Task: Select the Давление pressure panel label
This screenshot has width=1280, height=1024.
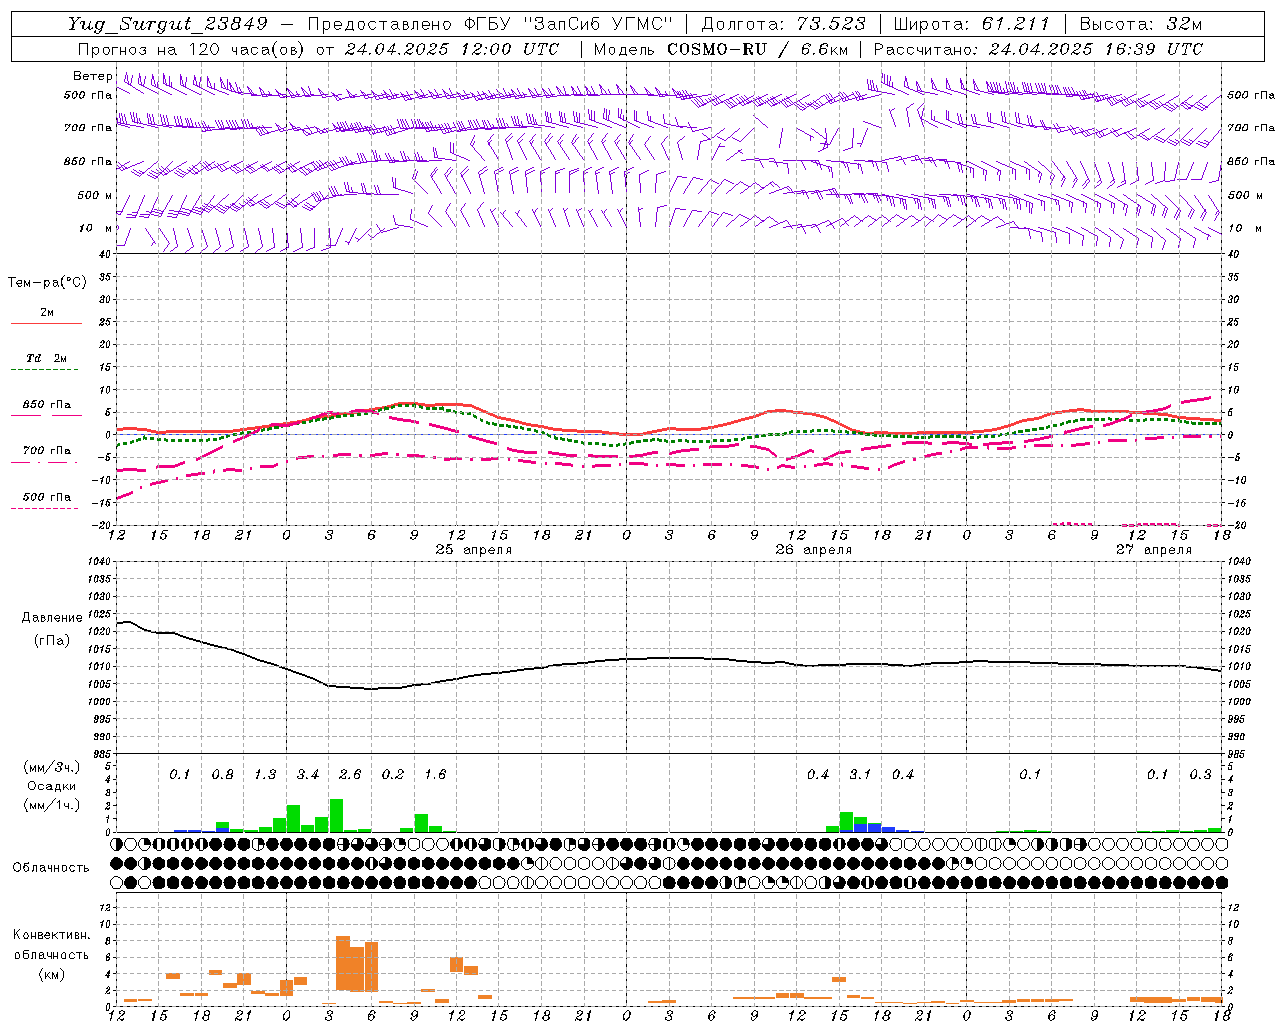Action: point(52,618)
